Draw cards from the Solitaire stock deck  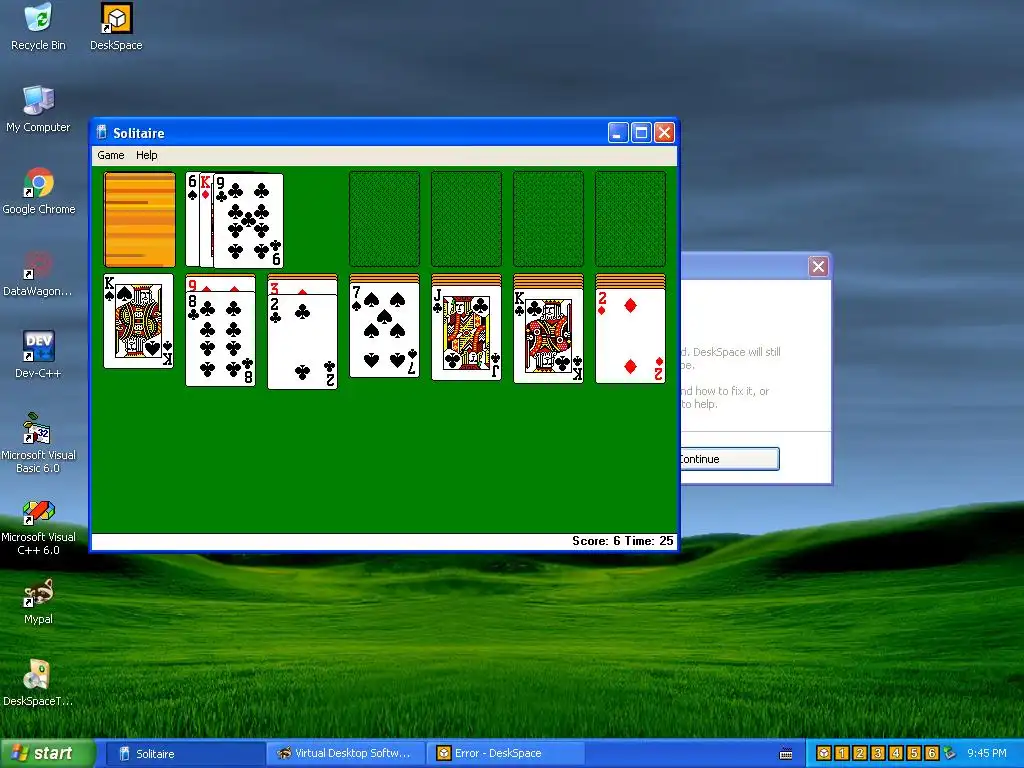click(139, 219)
